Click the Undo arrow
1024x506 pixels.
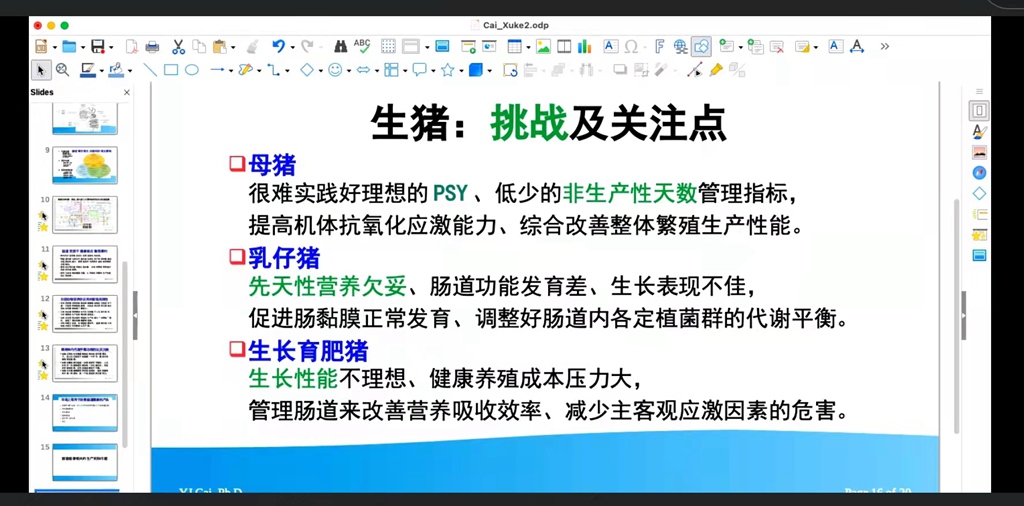(x=277, y=46)
